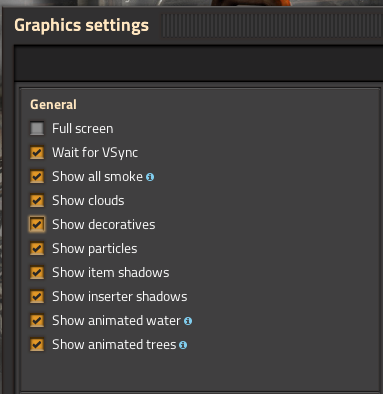
Task: Click the Full screen label text
Action: click(83, 129)
